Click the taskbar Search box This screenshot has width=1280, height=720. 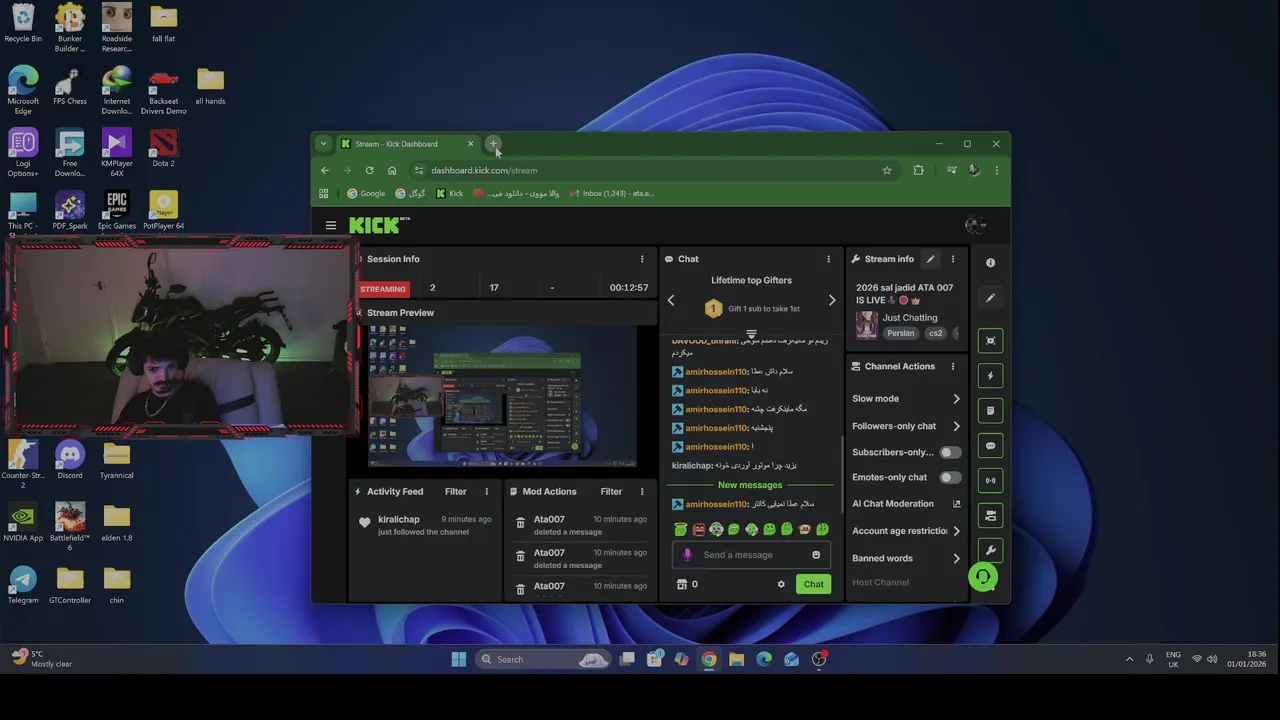coord(543,659)
